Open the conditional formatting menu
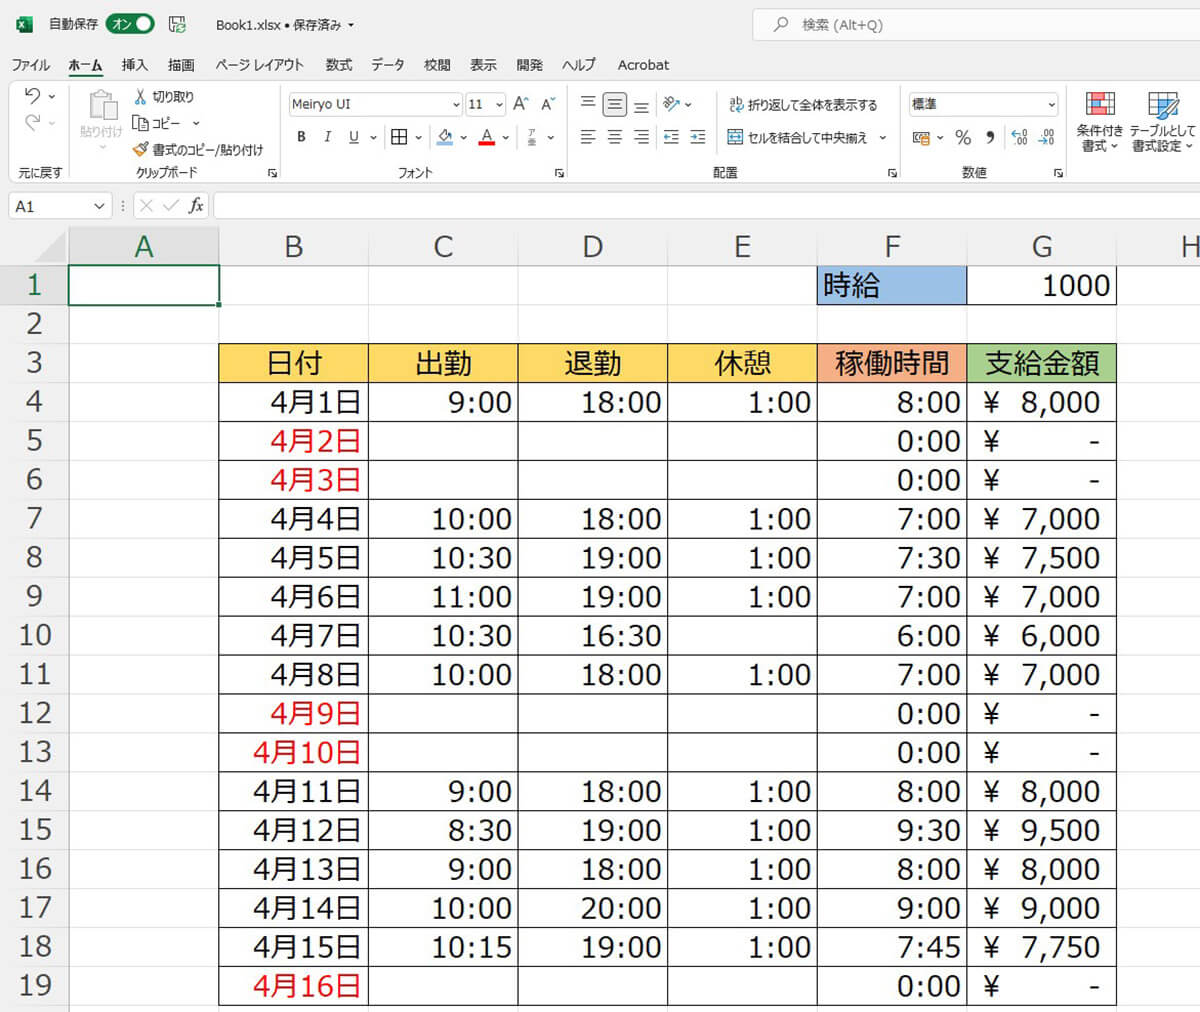The height and width of the screenshot is (1012, 1200). 1100,120
